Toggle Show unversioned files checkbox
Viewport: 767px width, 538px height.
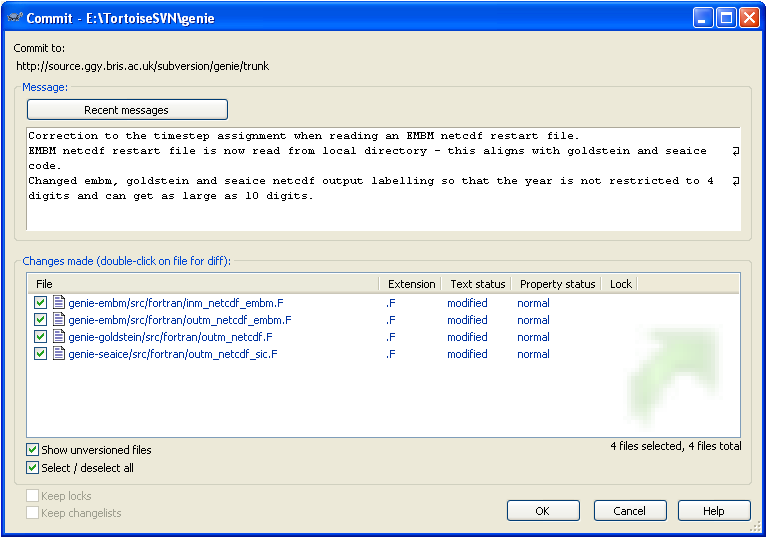click(33, 450)
